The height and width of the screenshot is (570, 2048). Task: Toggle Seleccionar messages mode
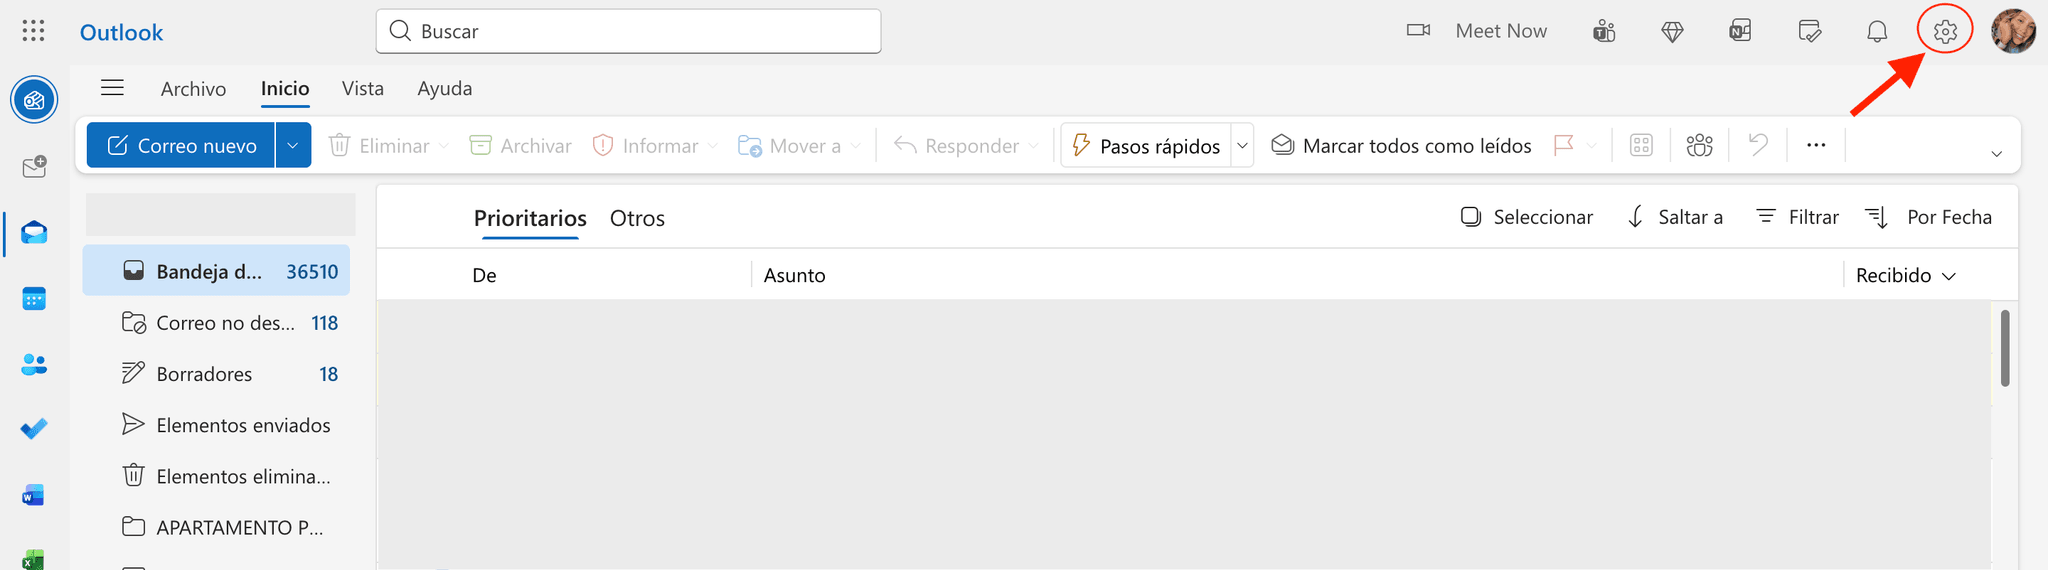[1526, 217]
